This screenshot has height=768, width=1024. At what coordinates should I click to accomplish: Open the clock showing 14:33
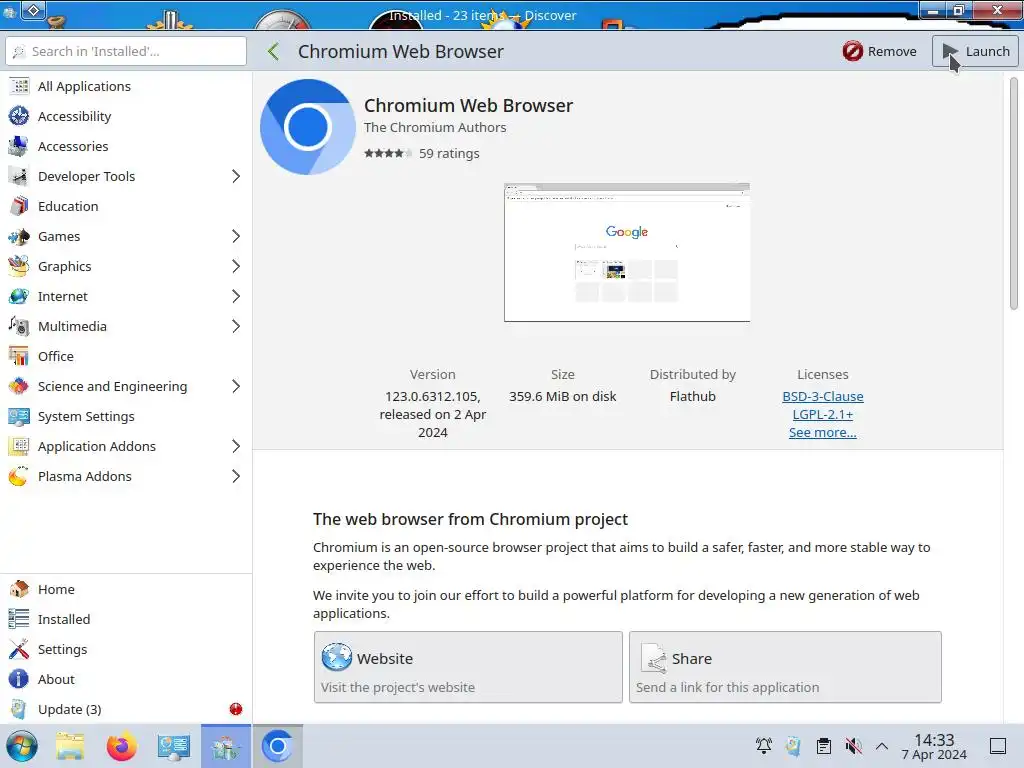point(934,746)
